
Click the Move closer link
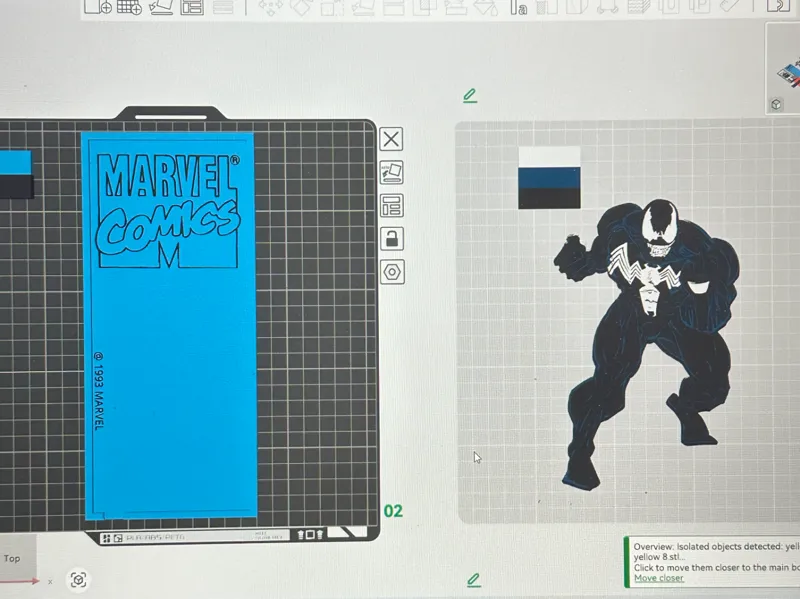pos(659,578)
